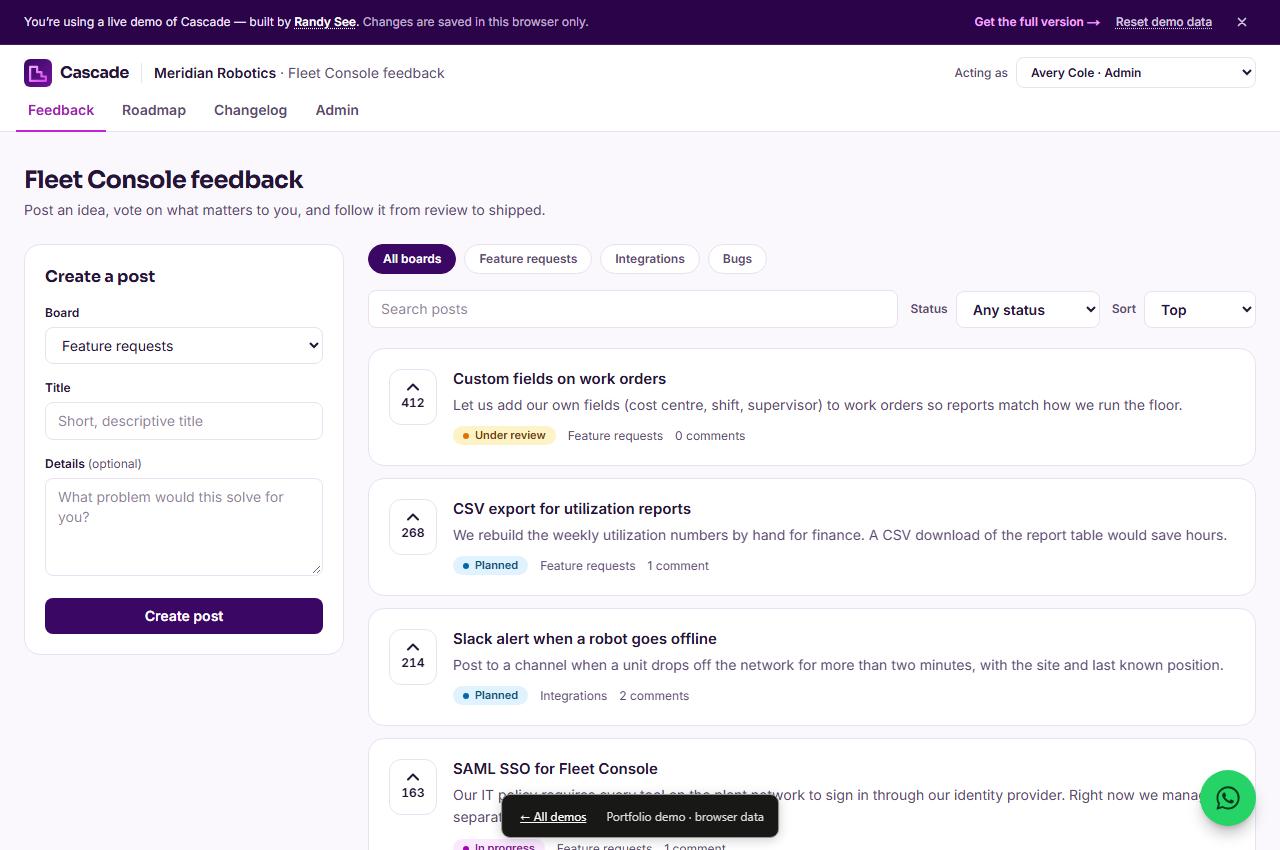
Task: Click the 0 comments text on Custom fields post
Action: pos(710,436)
